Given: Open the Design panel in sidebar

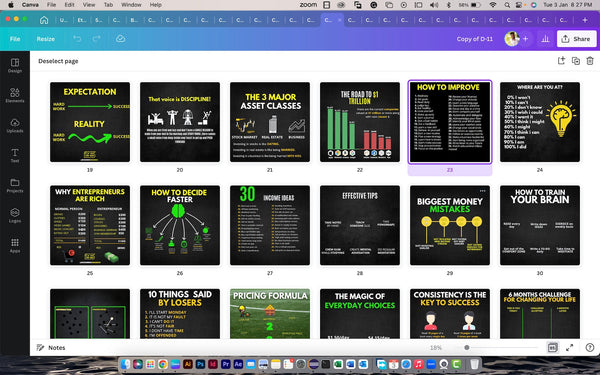Looking at the screenshot, I should coord(15,65).
